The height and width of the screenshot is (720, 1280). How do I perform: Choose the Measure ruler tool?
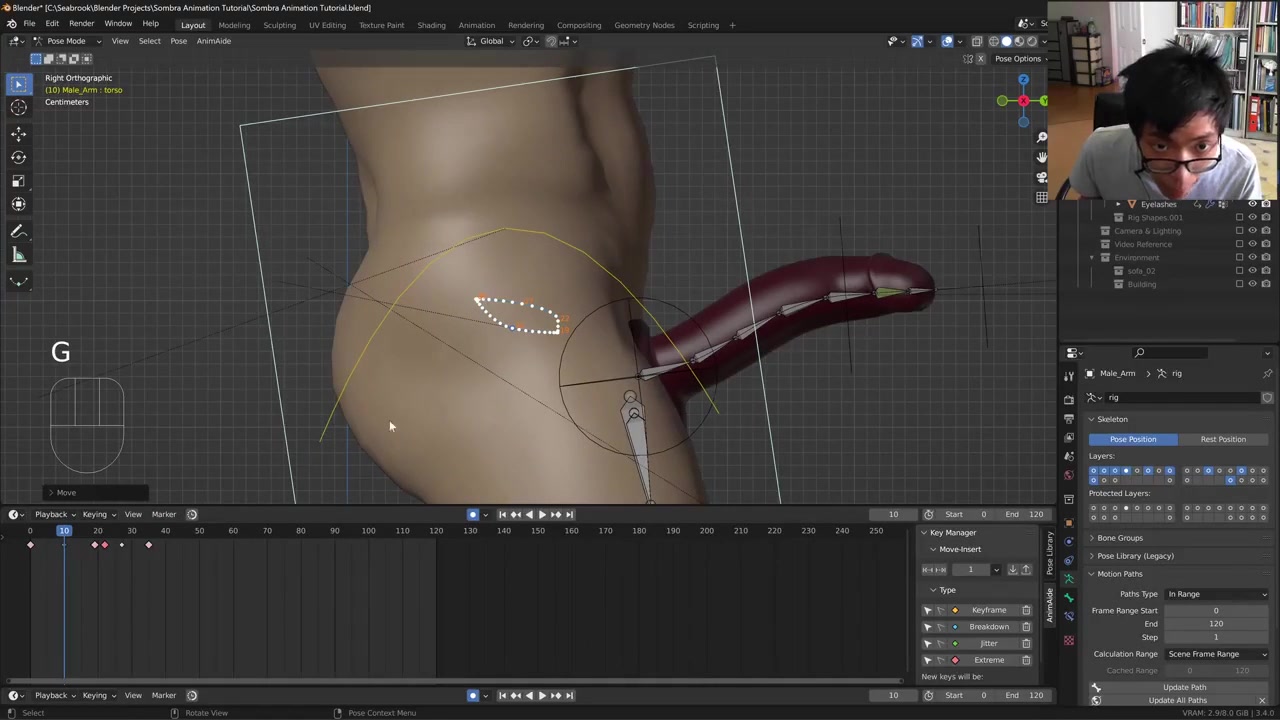click(x=18, y=256)
